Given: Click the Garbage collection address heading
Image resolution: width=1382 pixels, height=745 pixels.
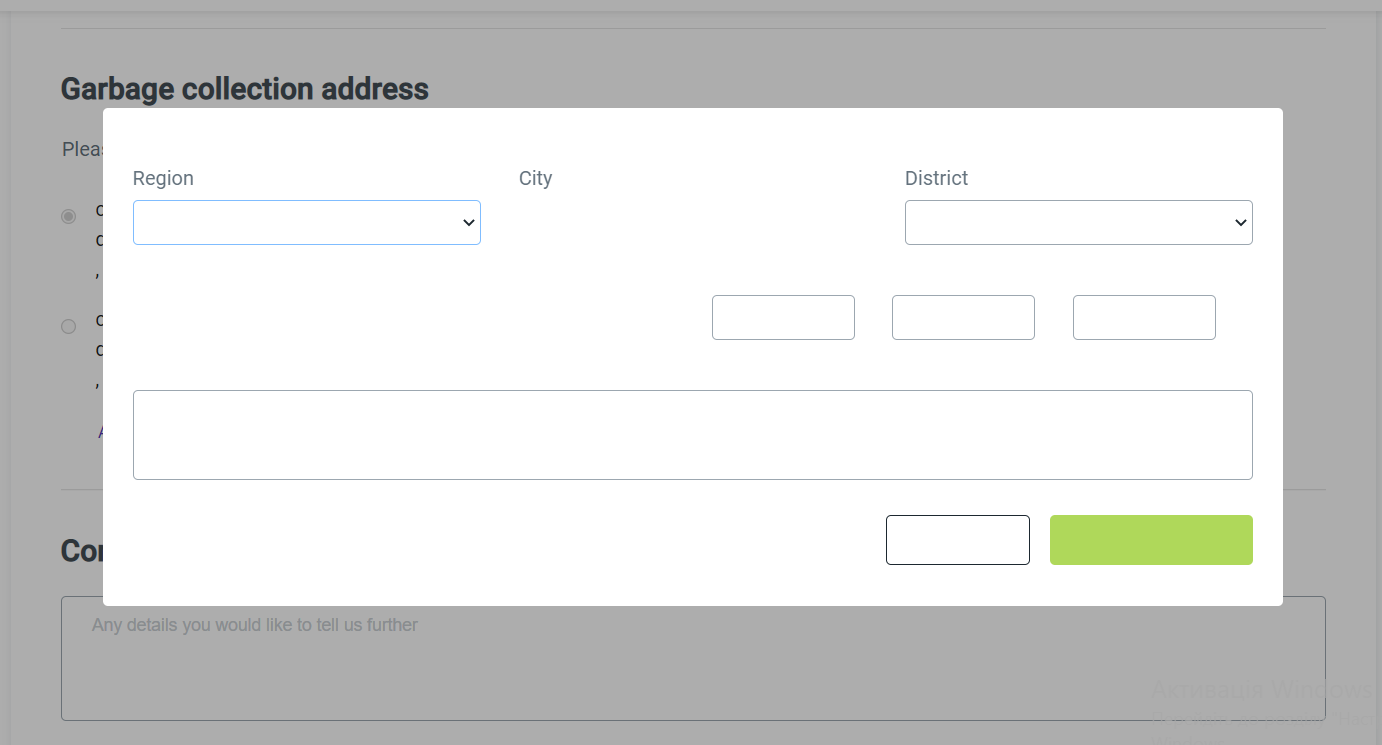Looking at the screenshot, I should click(244, 88).
